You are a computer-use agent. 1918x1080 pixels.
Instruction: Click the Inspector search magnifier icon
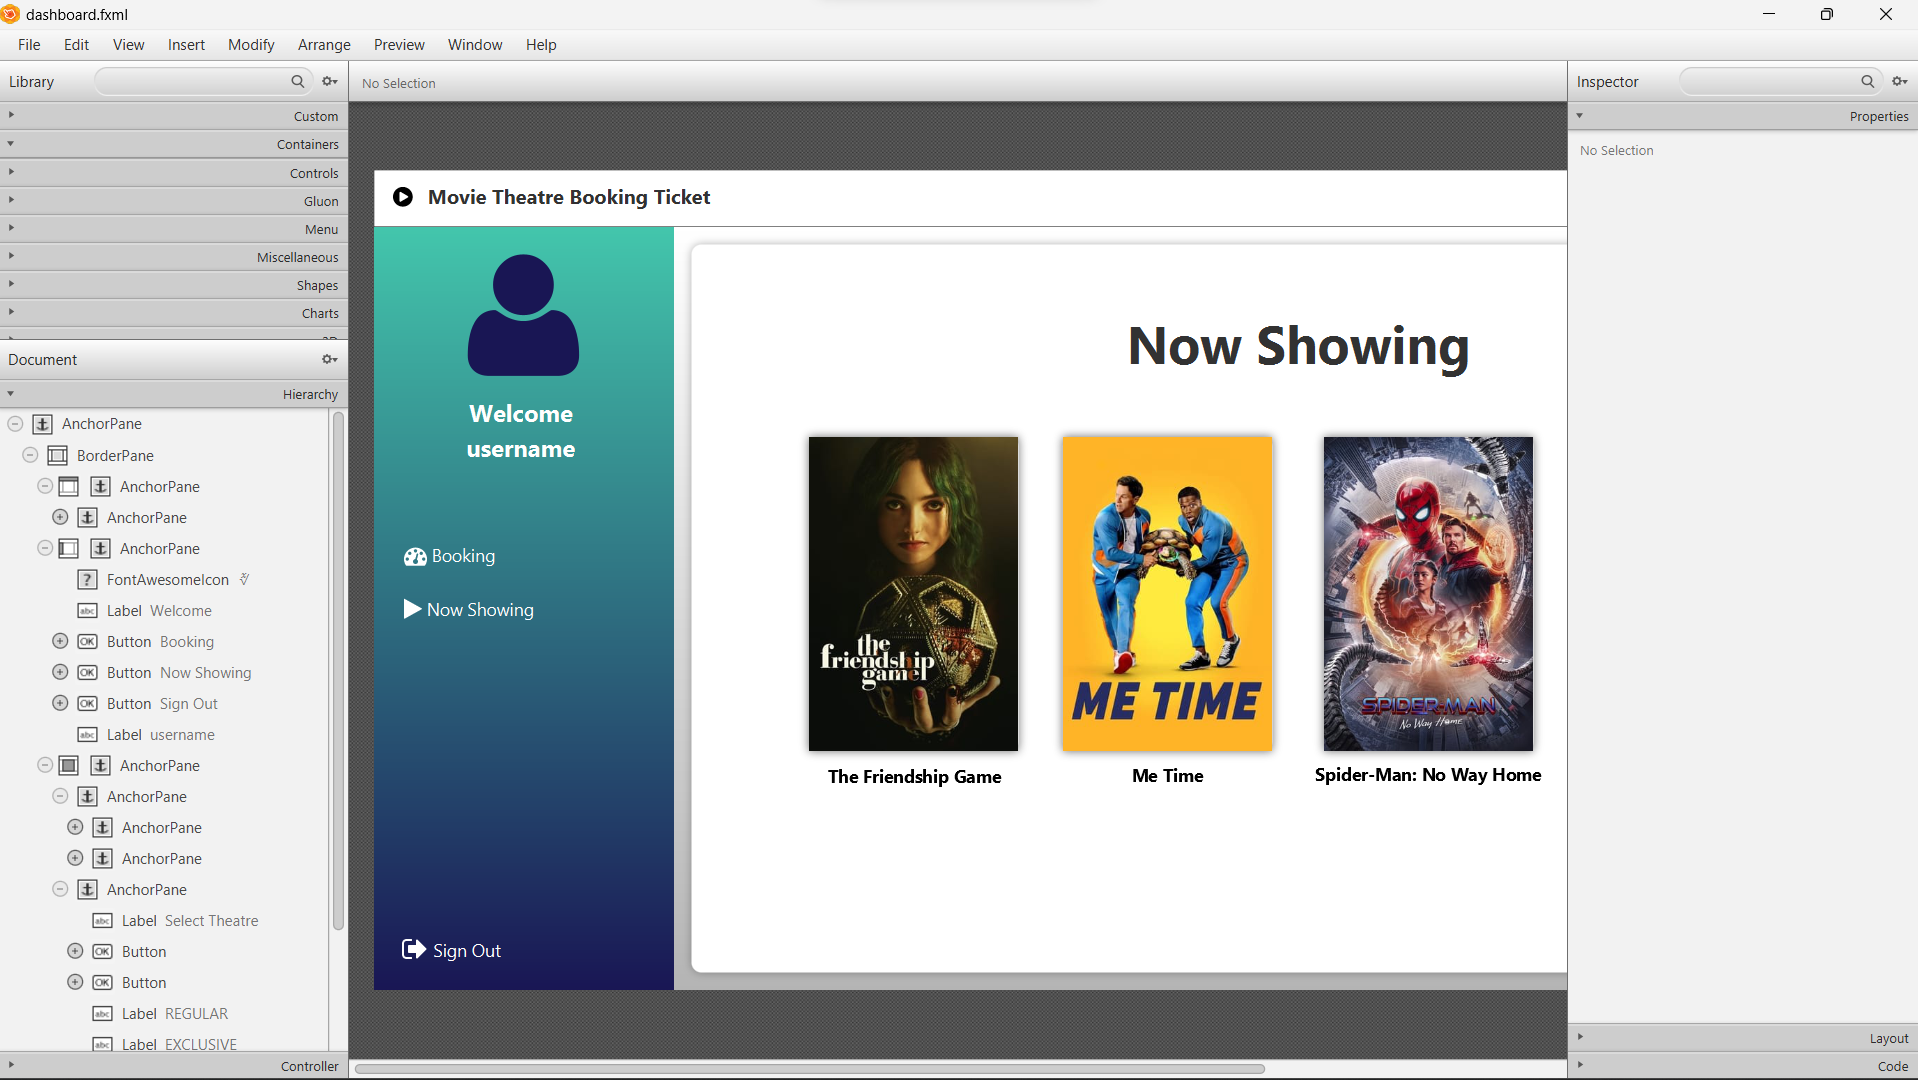tap(1867, 81)
